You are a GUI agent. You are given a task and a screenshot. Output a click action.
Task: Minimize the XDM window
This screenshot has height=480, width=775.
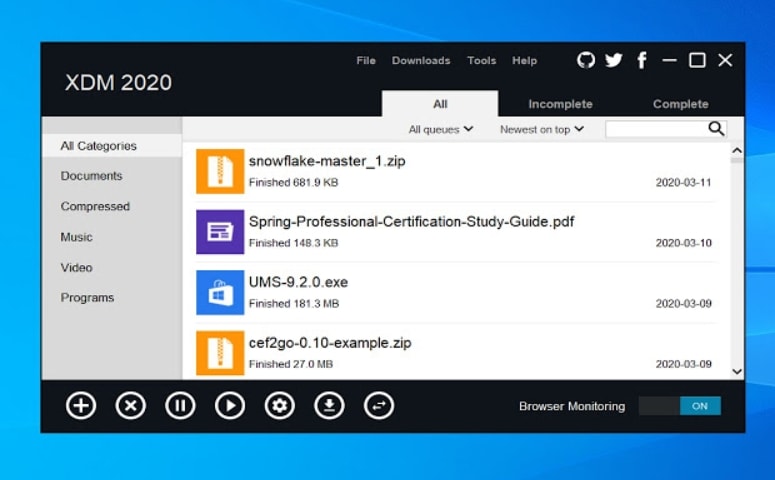669,60
